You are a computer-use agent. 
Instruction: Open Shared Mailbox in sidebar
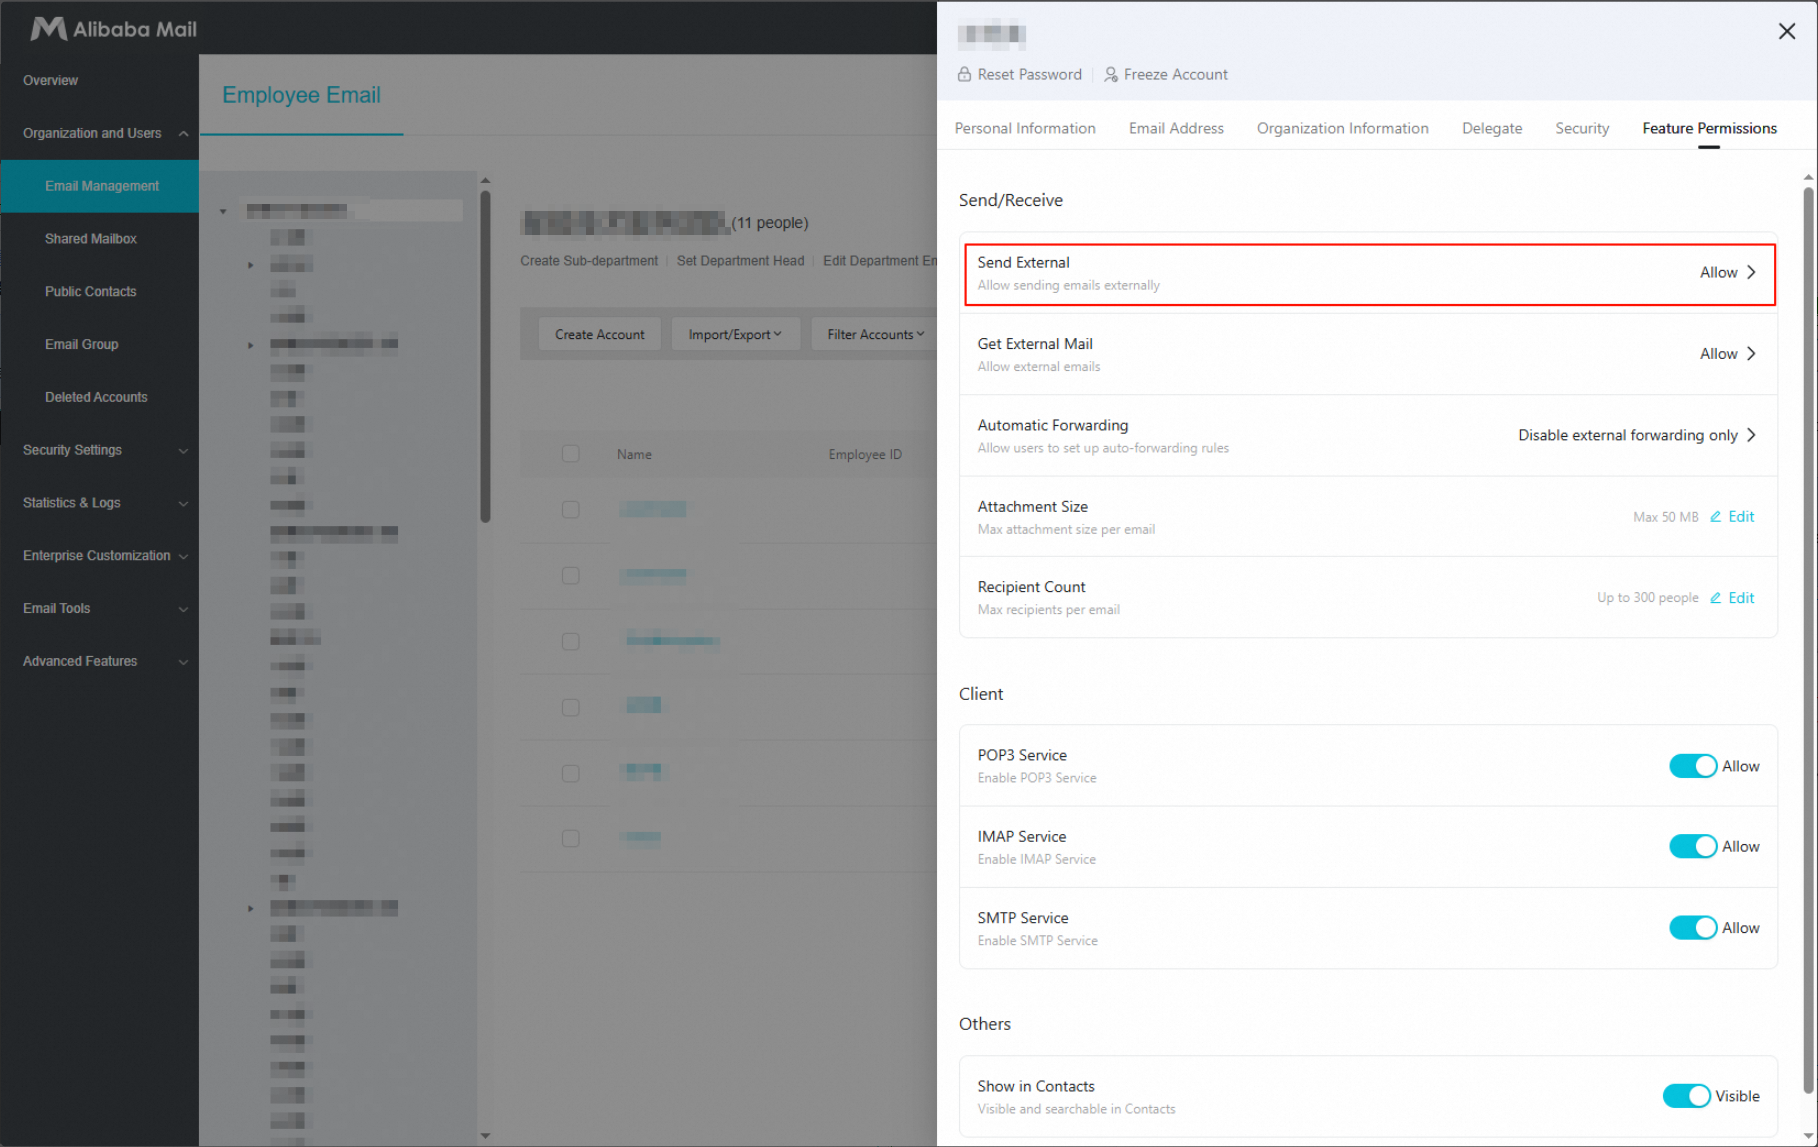click(90, 239)
